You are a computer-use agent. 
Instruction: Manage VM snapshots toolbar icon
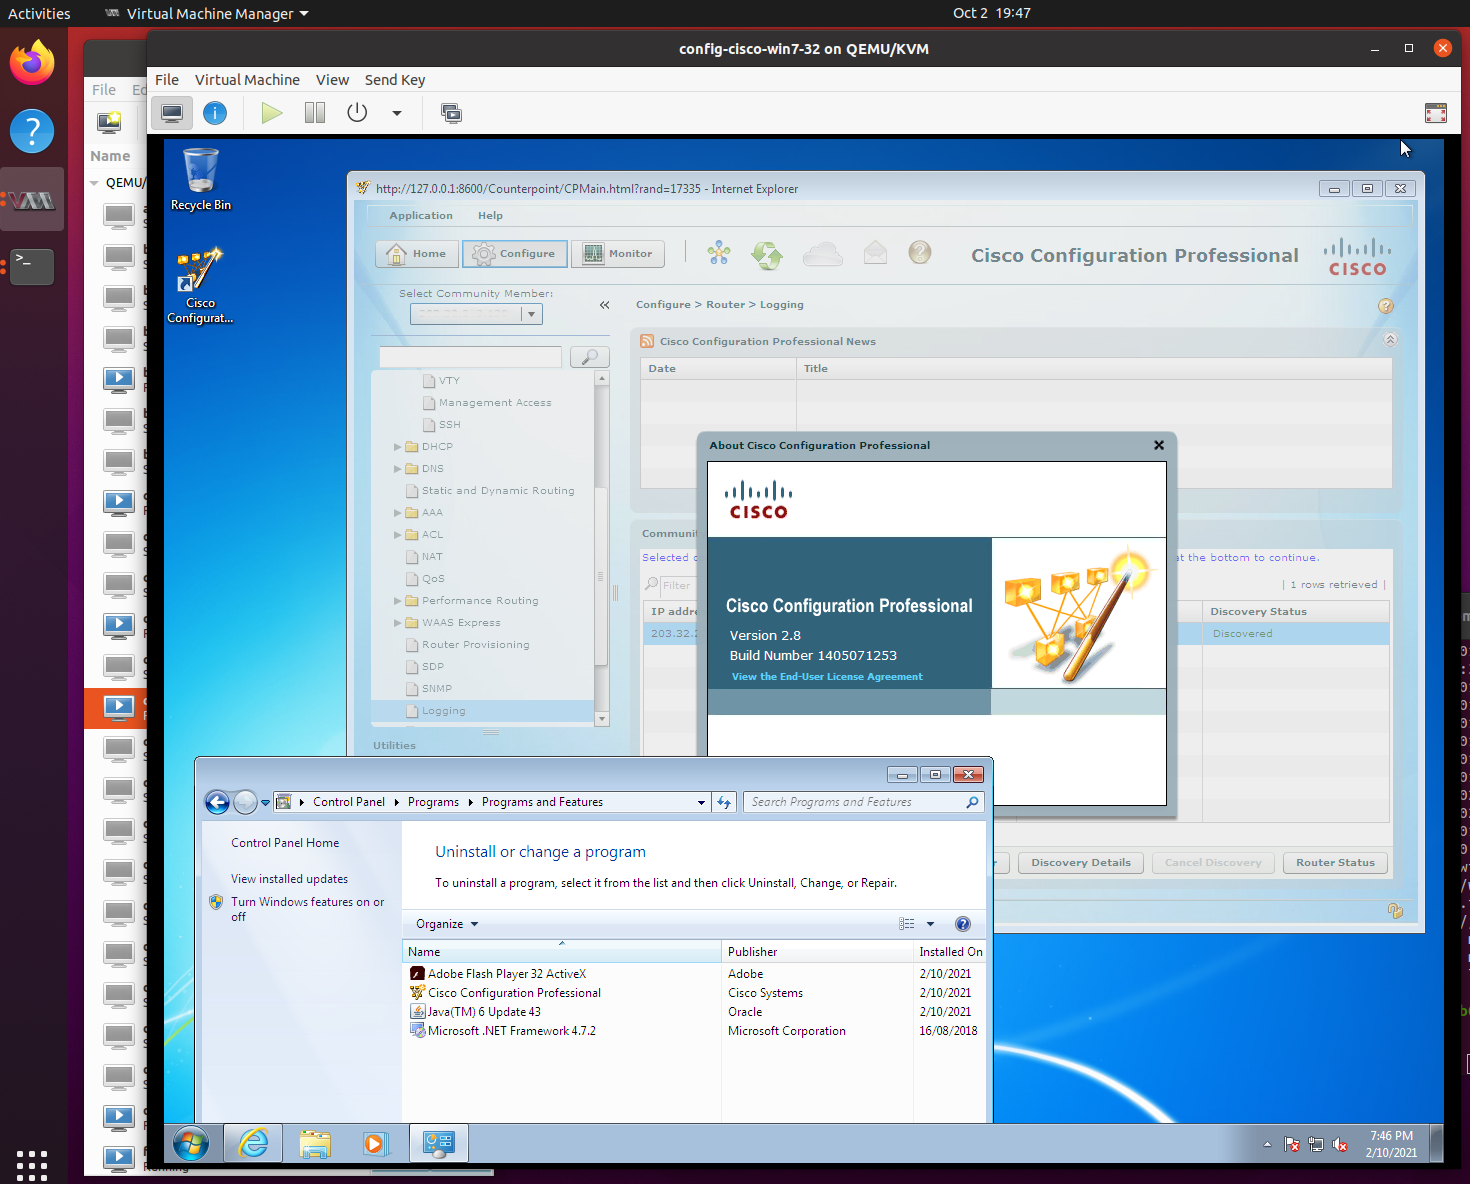[x=452, y=113]
